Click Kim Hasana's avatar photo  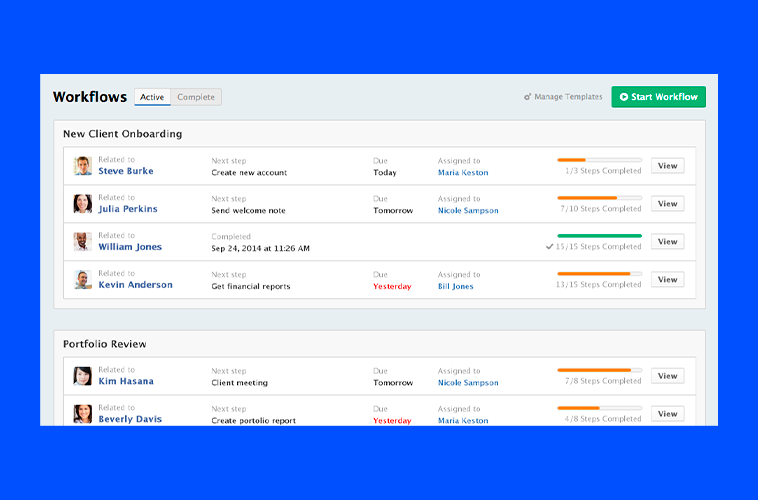[82, 376]
